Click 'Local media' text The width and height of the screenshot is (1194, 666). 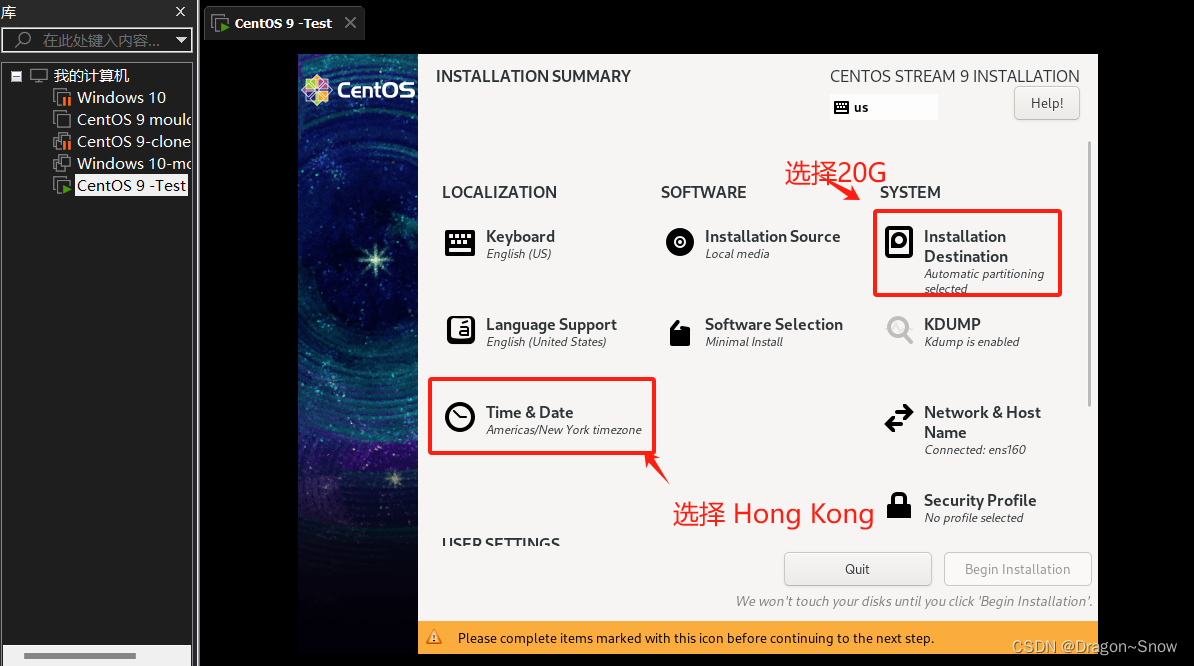click(x=737, y=254)
